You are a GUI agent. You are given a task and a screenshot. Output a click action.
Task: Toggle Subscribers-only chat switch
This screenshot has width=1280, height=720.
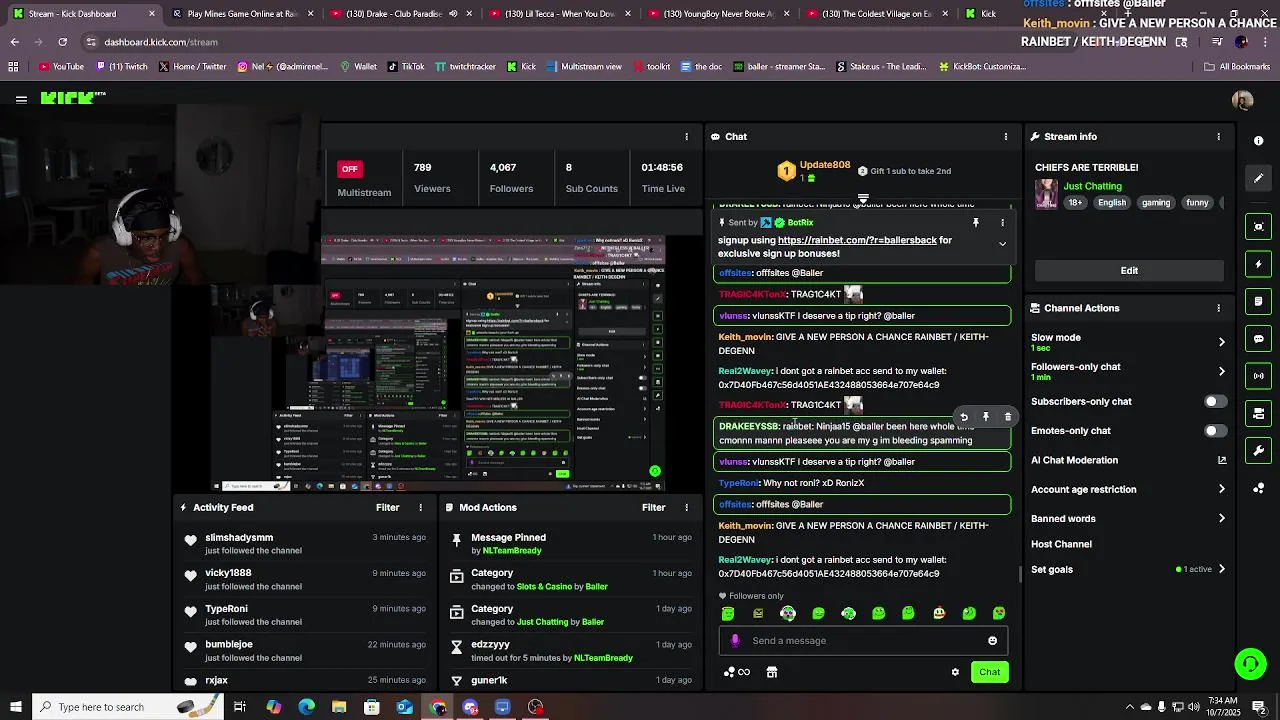pyautogui.click(x=1215, y=402)
